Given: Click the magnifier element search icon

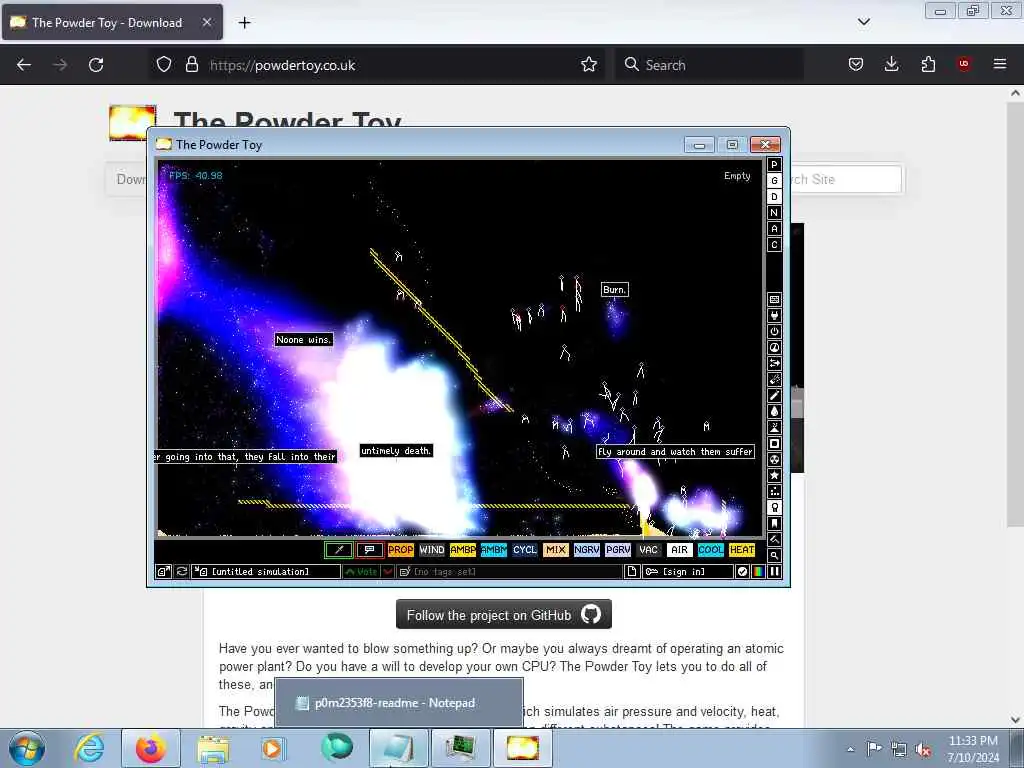Looking at the screenshot, I should (x=774, y=556).
